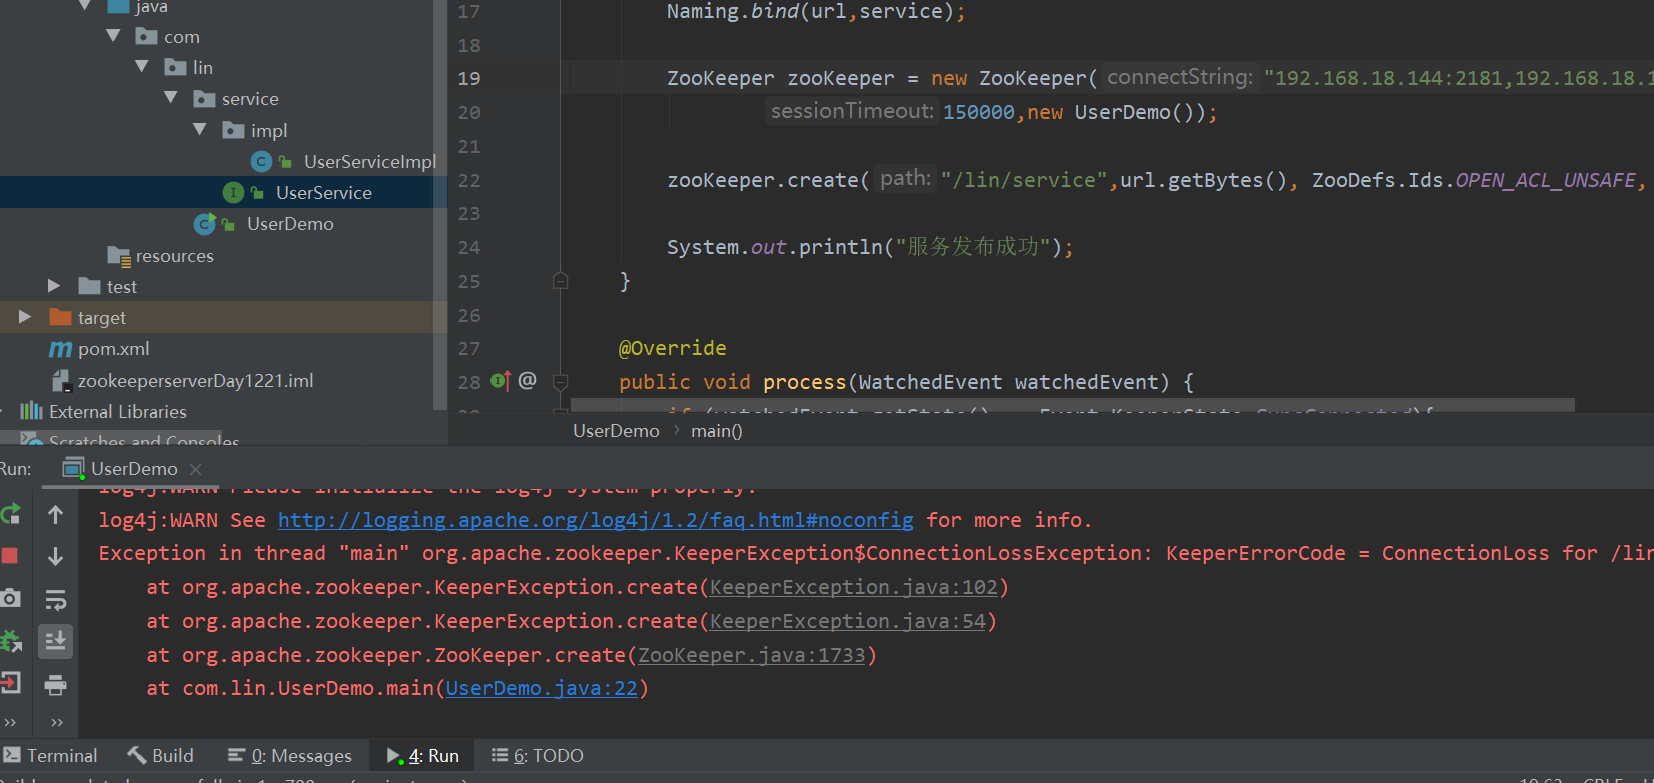Open the 6: TODO tool window
1654x783 pixels.
[x=538, y=756]
